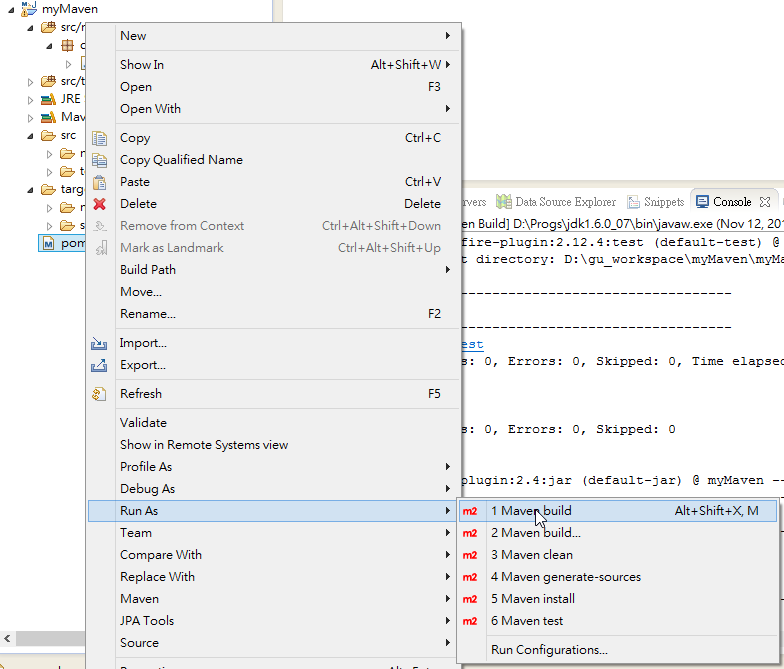Image resolution: width=784 pixels, height=669 pixels.
Task: Select Copy Qualified Name
Action: 274,160
